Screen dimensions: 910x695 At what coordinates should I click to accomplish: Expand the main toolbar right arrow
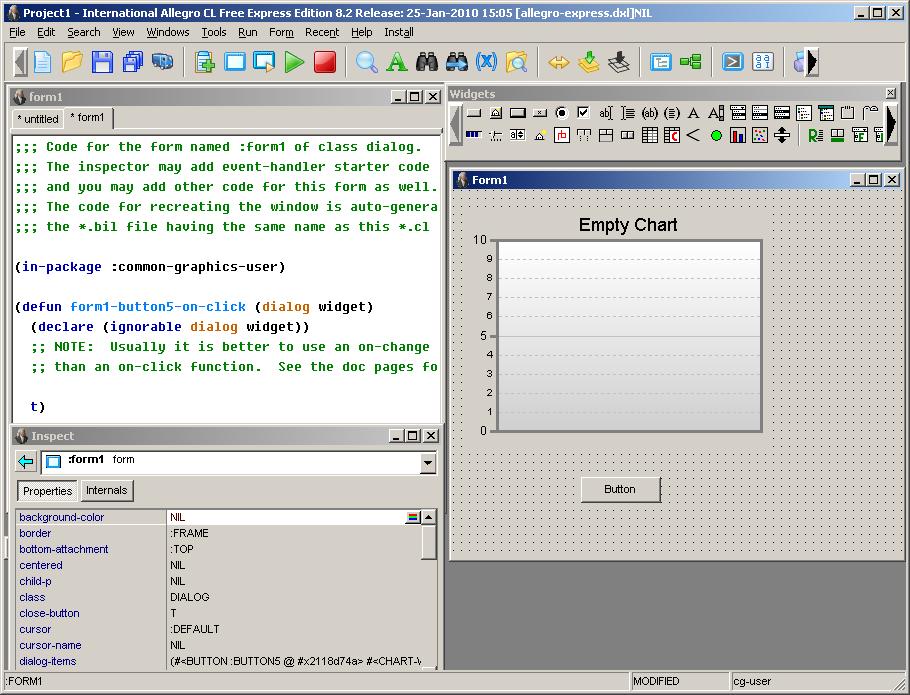(x=812, y=62)
